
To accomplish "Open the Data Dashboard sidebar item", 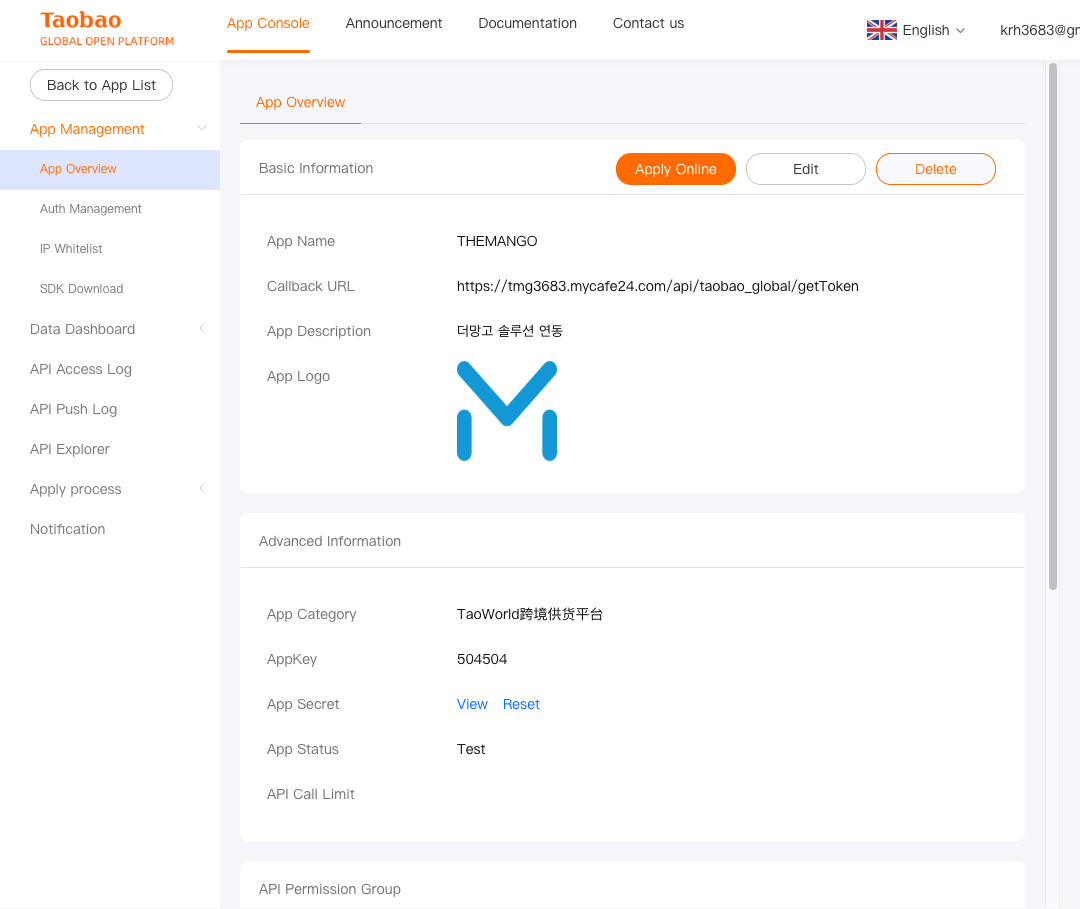I will [82, 329].
